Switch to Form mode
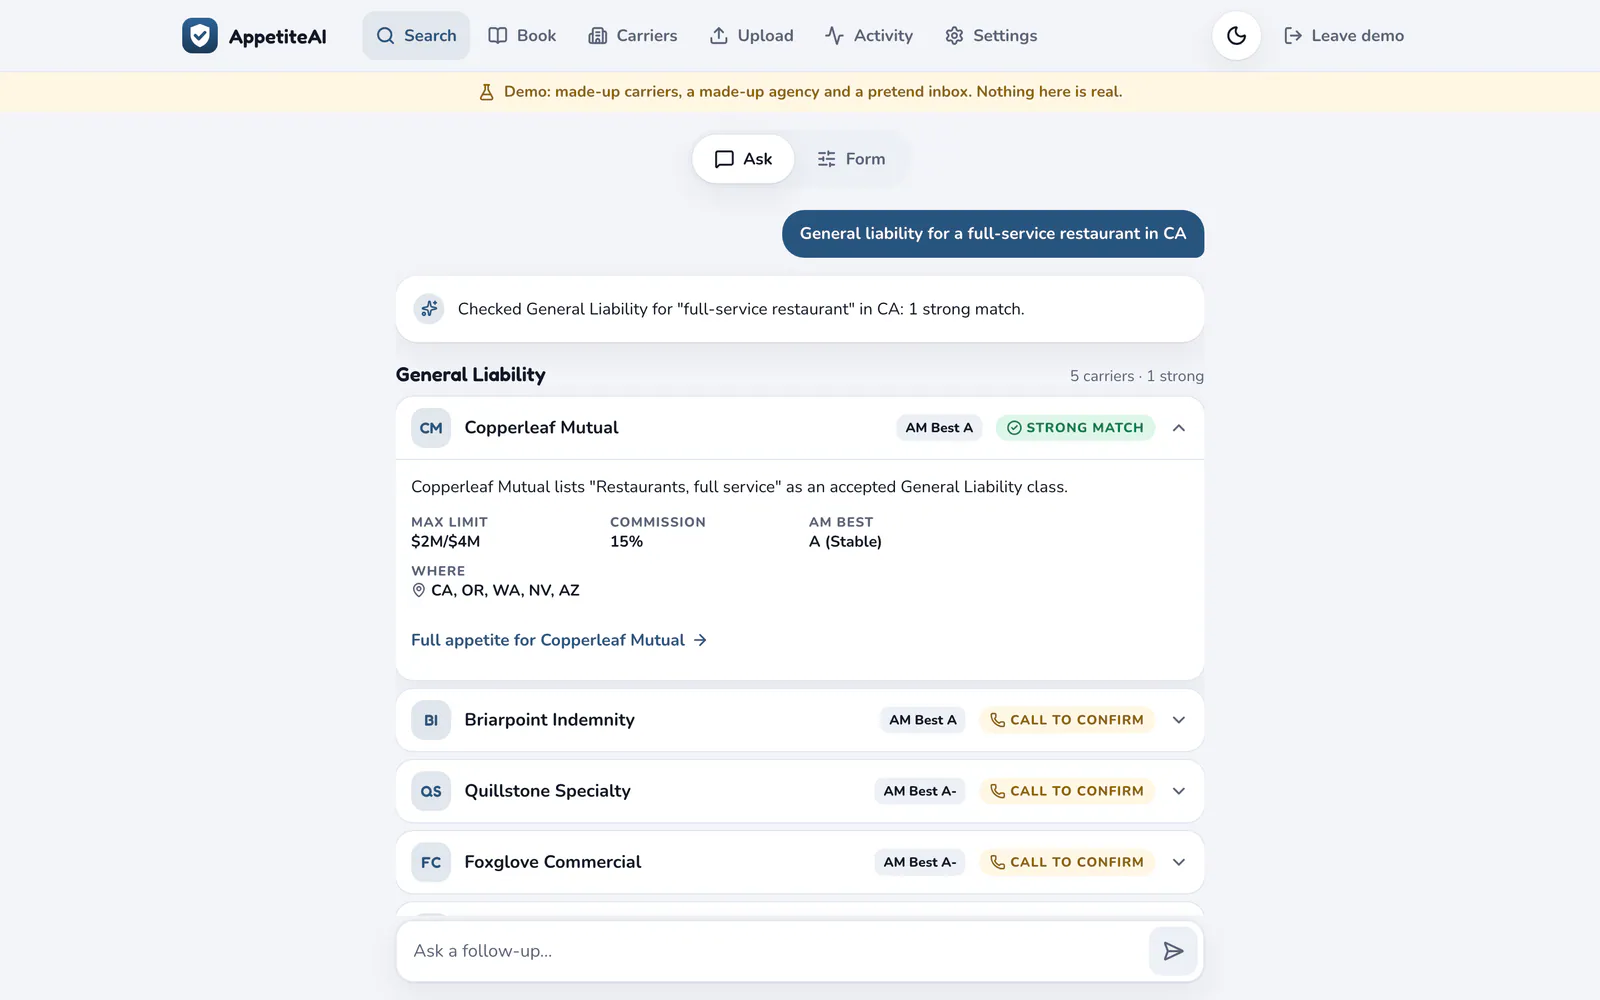 (x=851, y=159)
